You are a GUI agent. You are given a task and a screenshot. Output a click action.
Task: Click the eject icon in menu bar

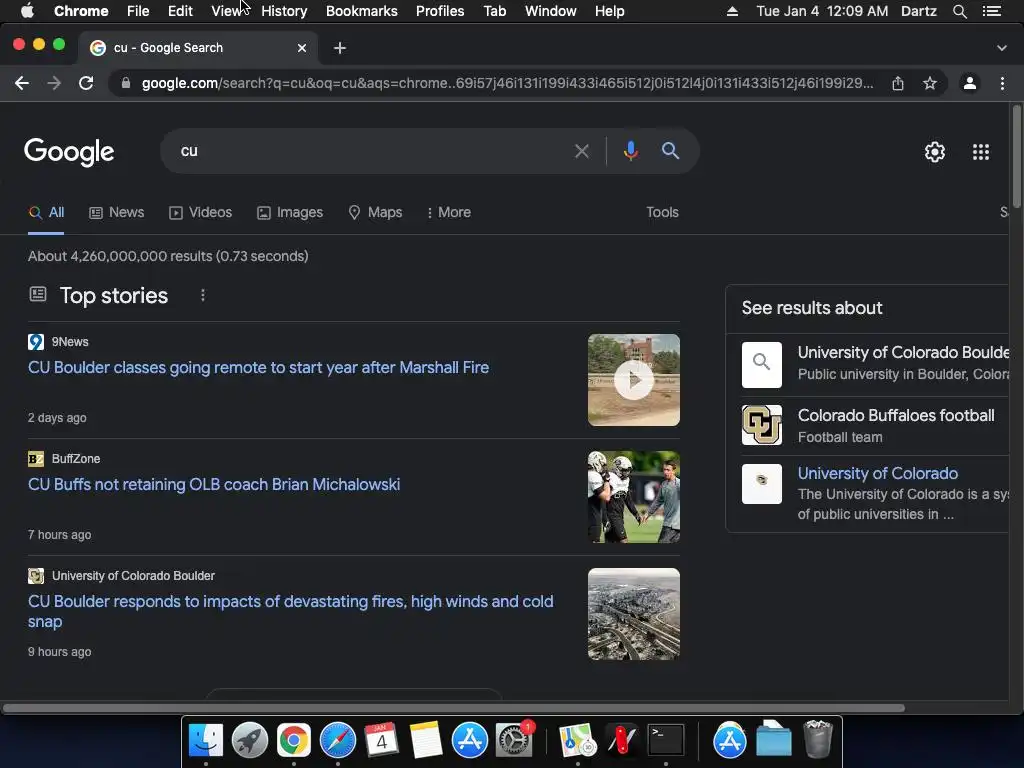(x=733, y=11)
